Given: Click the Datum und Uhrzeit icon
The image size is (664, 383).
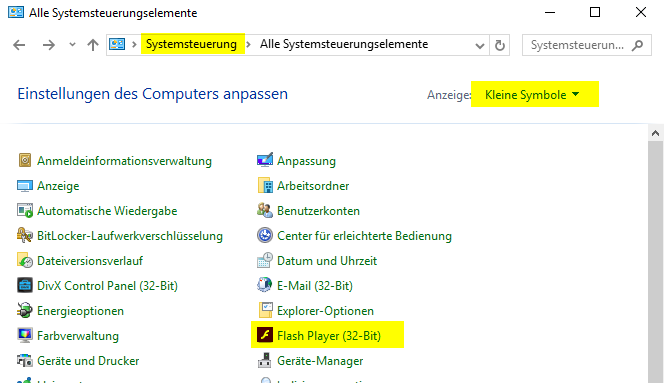Looking at the screenshot, I should tap(265, 261).
